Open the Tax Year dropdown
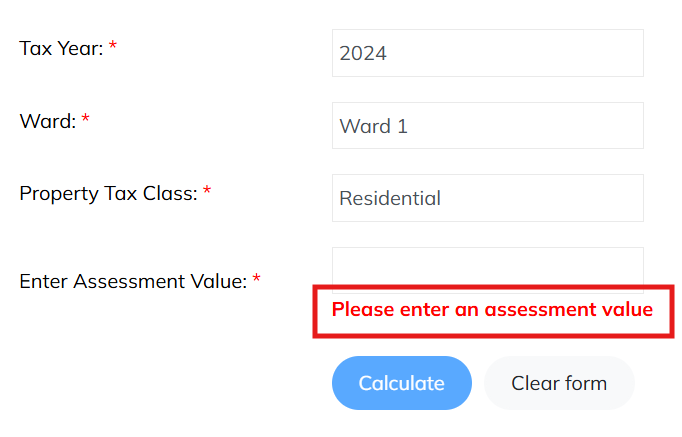 487,53
